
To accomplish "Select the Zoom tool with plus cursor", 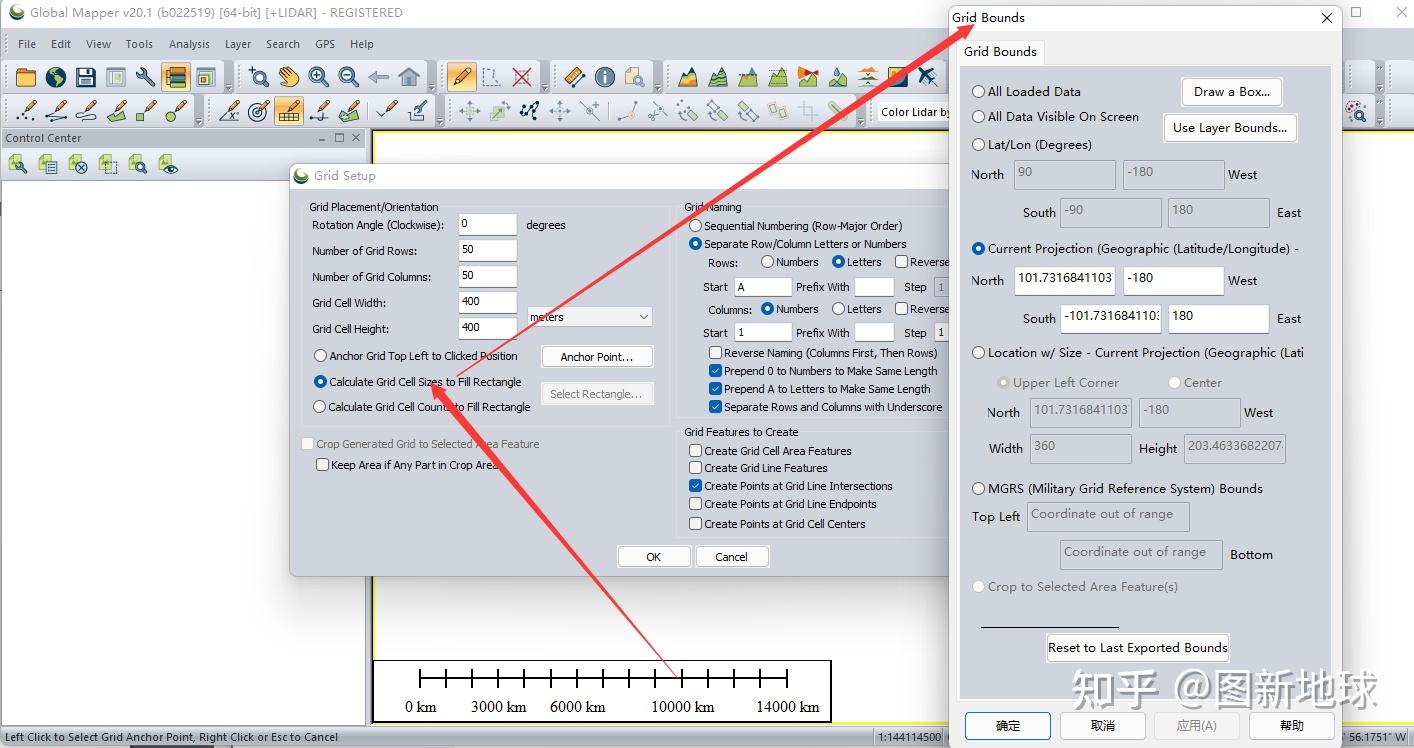I will [259, 77].
